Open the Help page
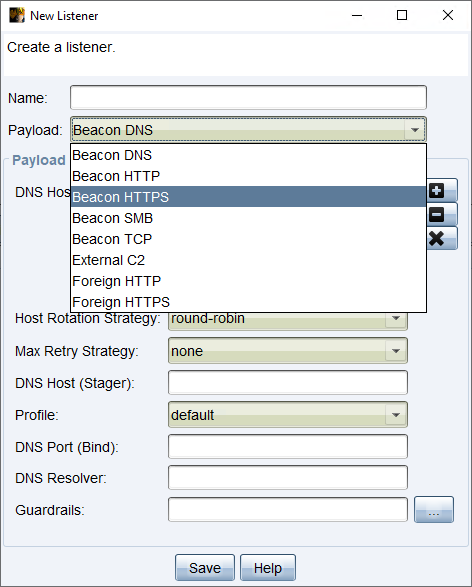Viewport: 472px width, 587px height. (268, 568)
